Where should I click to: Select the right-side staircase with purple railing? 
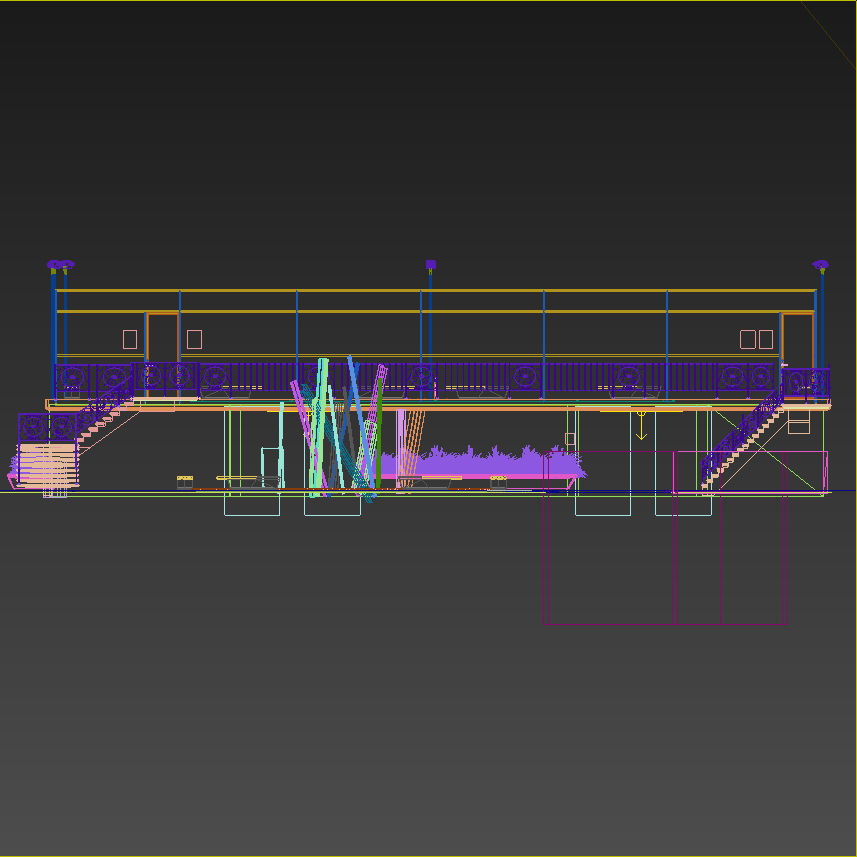click(x=743, y=440)
